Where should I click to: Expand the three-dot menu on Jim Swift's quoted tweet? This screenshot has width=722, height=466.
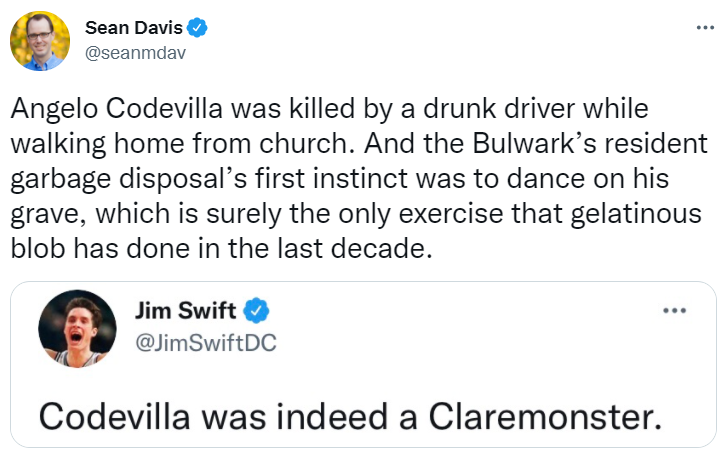pos(675,311)
